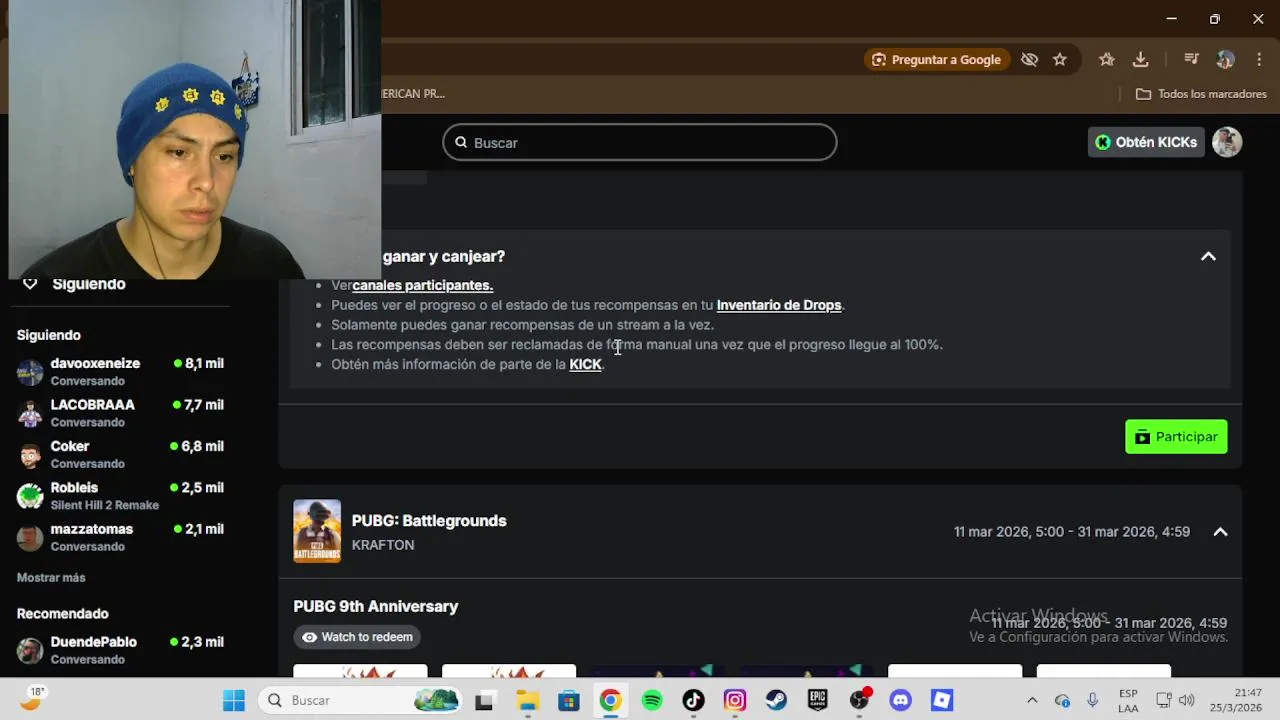Open davooxeneize channel in sidebar
Screen dimensions: 1280x720
[120, 372]
